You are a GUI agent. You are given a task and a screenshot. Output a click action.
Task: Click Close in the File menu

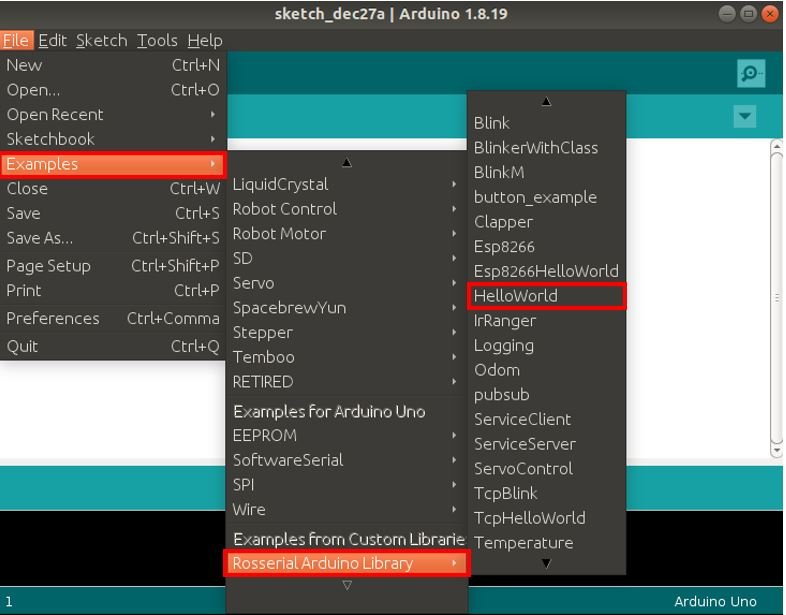(113, 188)
